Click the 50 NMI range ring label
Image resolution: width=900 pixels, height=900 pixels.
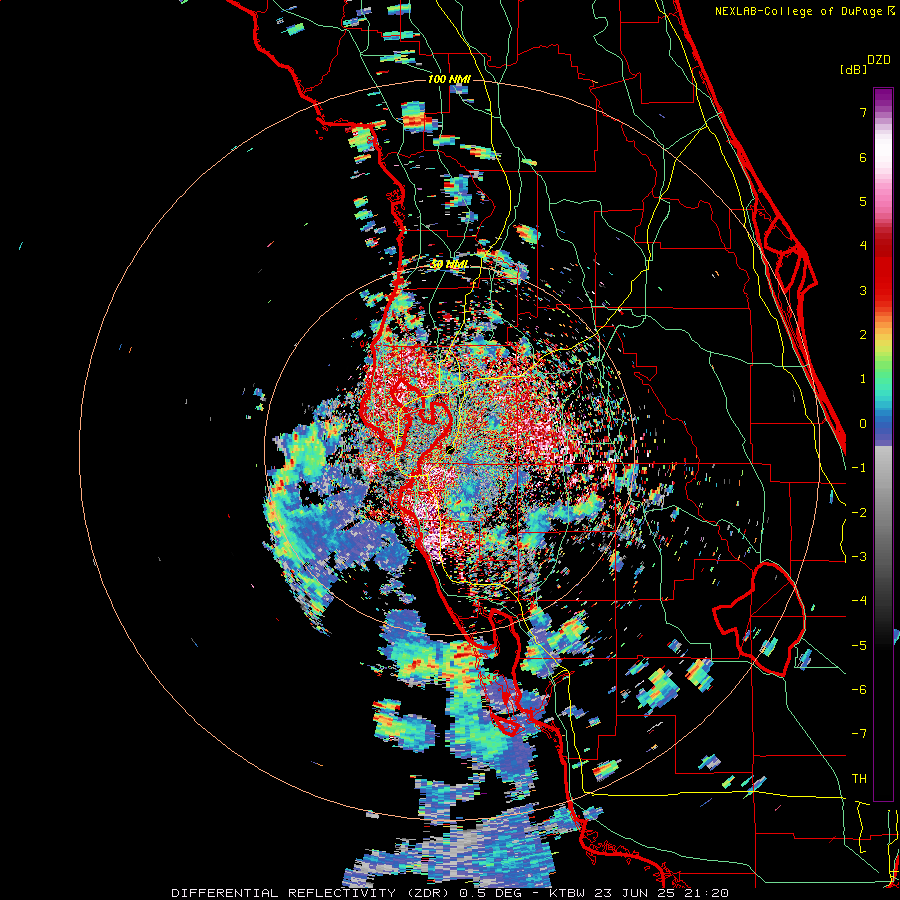pos(449,264)
